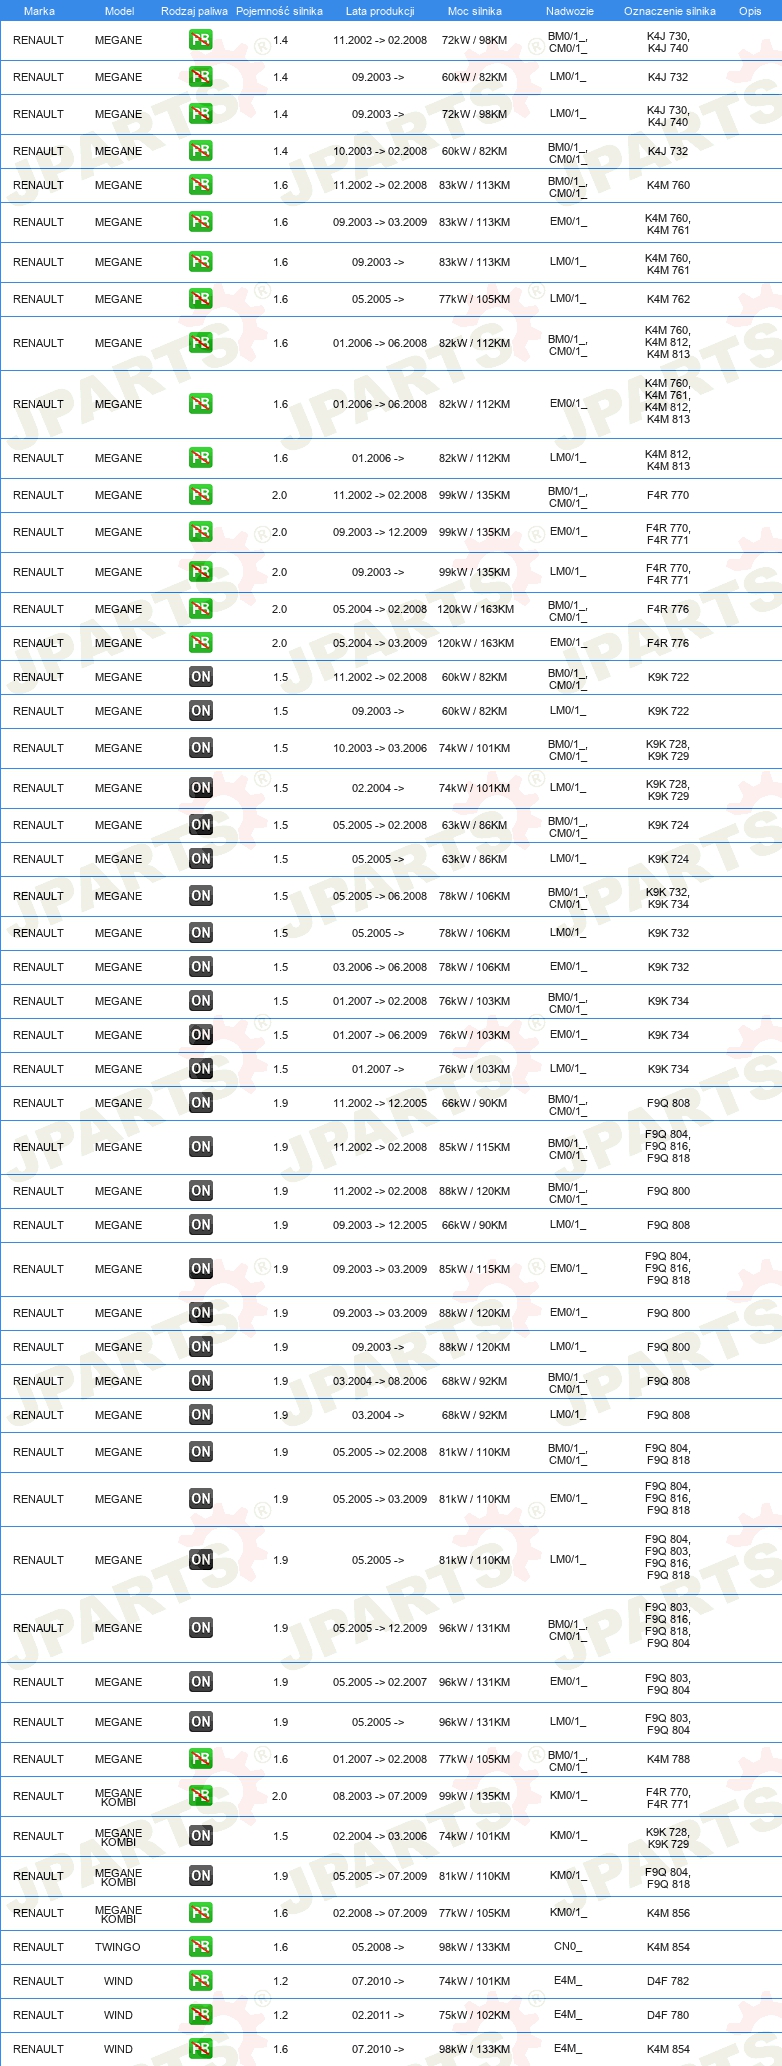
Task: Click production years 03.2006 -> 06.2008
Action: [x=380, y=967]
